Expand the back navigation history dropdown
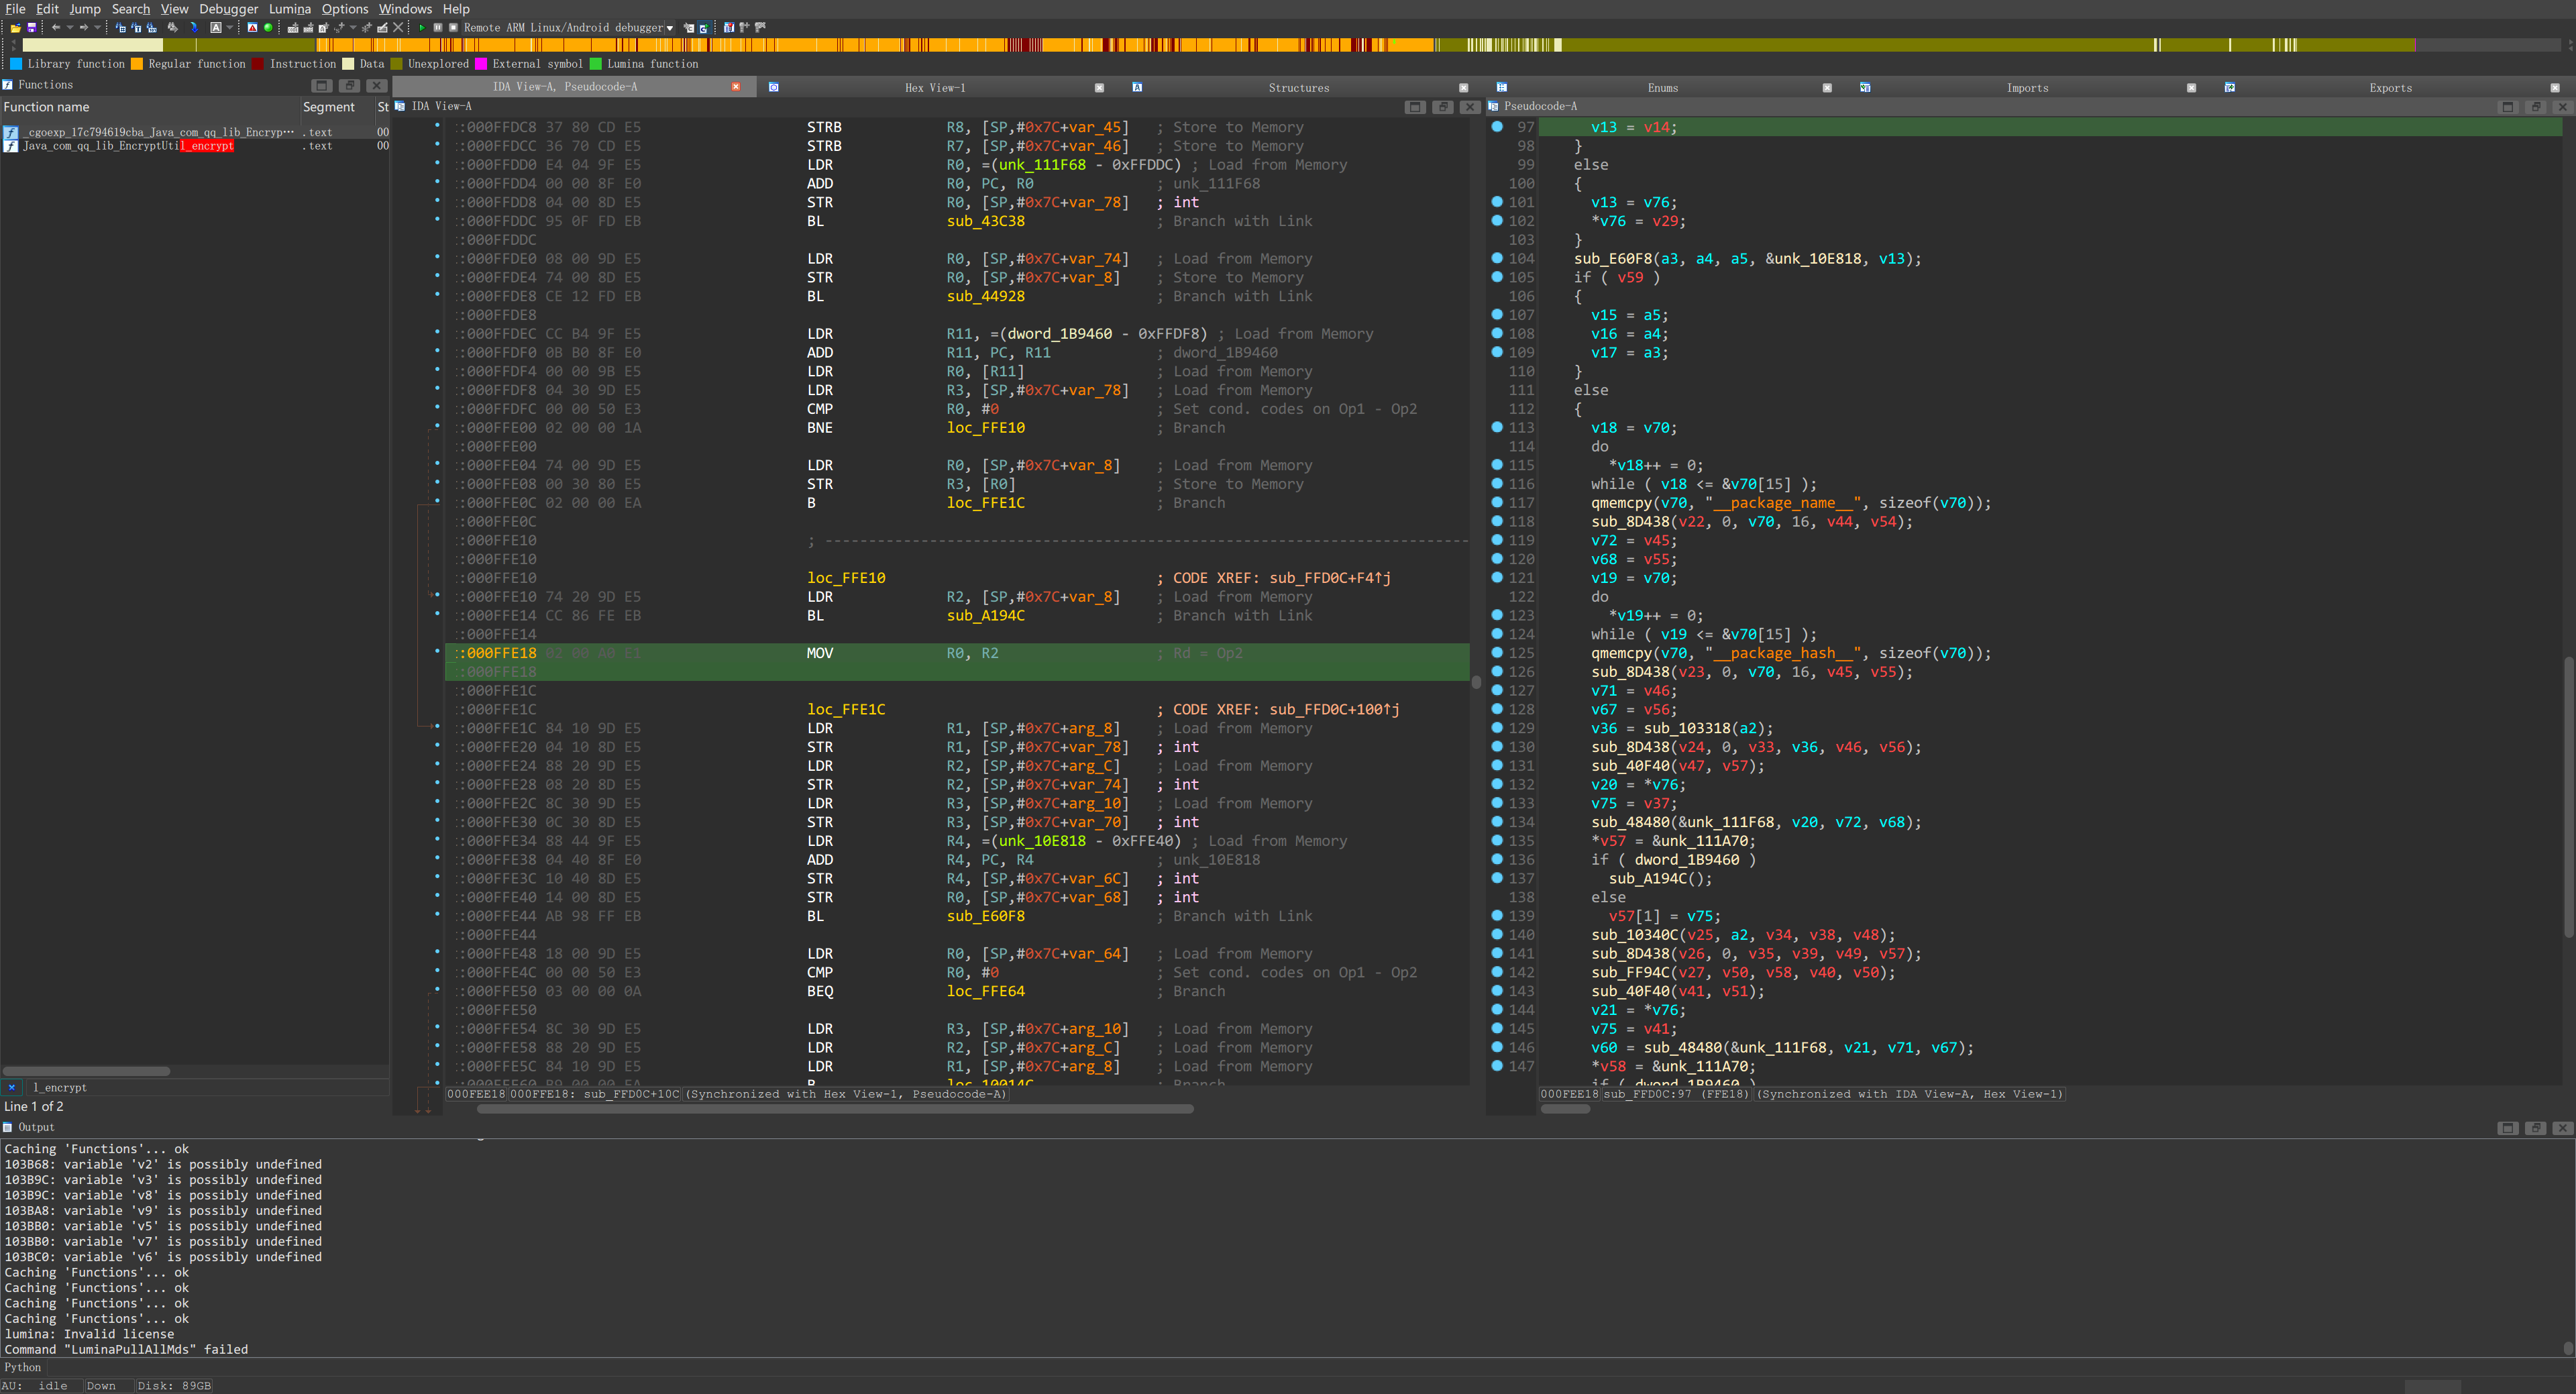The width and height of the screenshot is (2576, 1394). click(70, 28)
